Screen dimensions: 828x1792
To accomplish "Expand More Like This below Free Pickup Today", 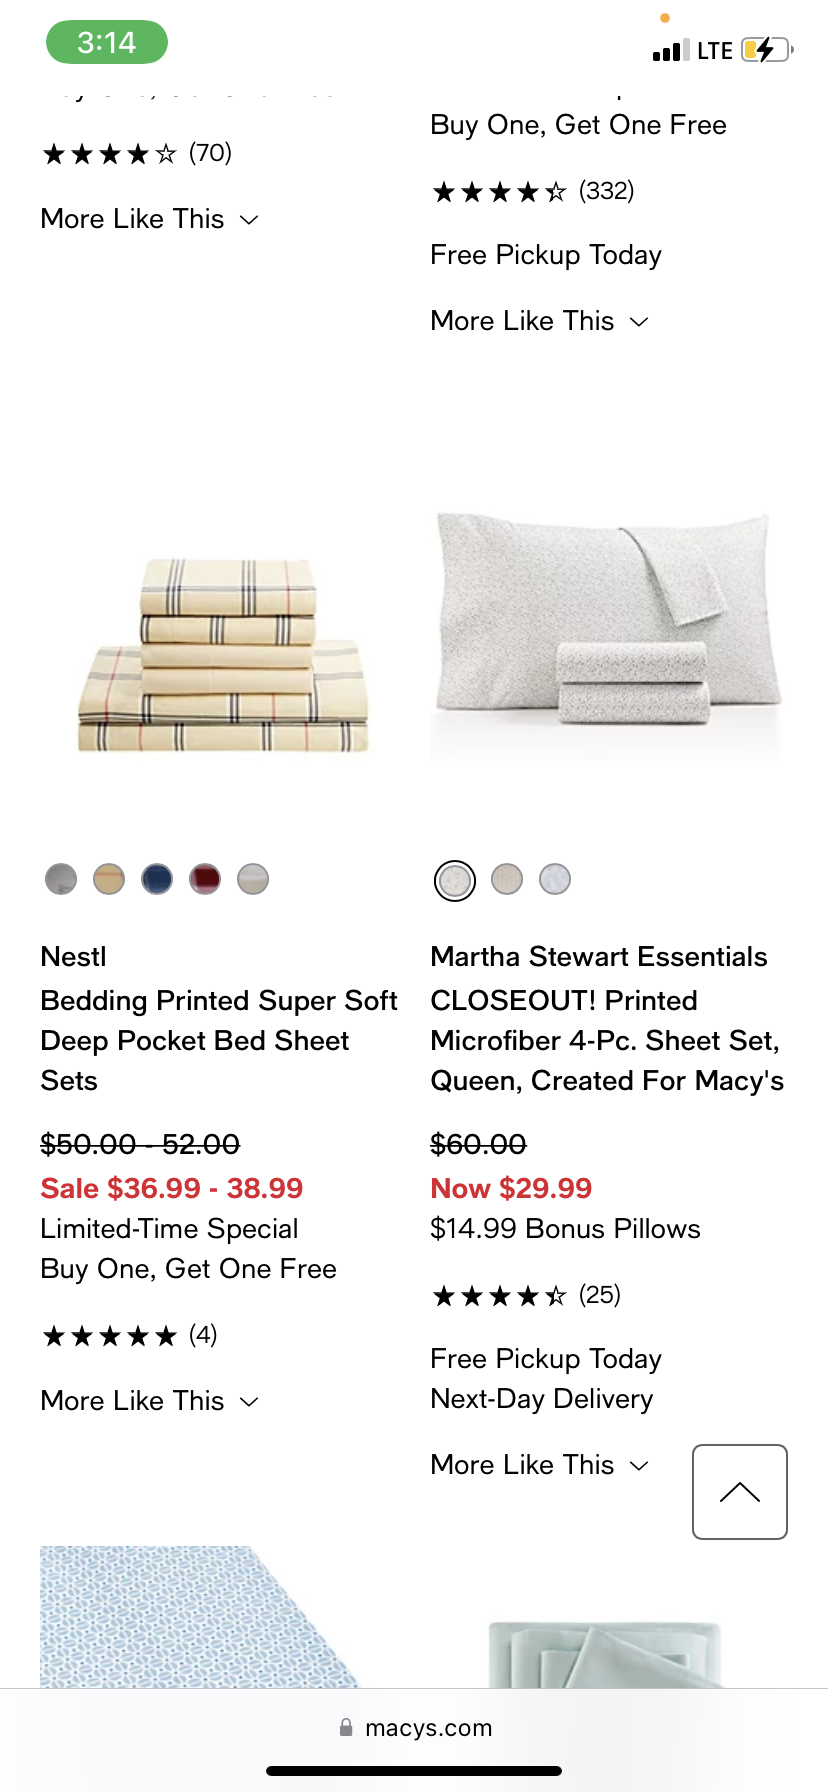I will click(x=540, y=321).
